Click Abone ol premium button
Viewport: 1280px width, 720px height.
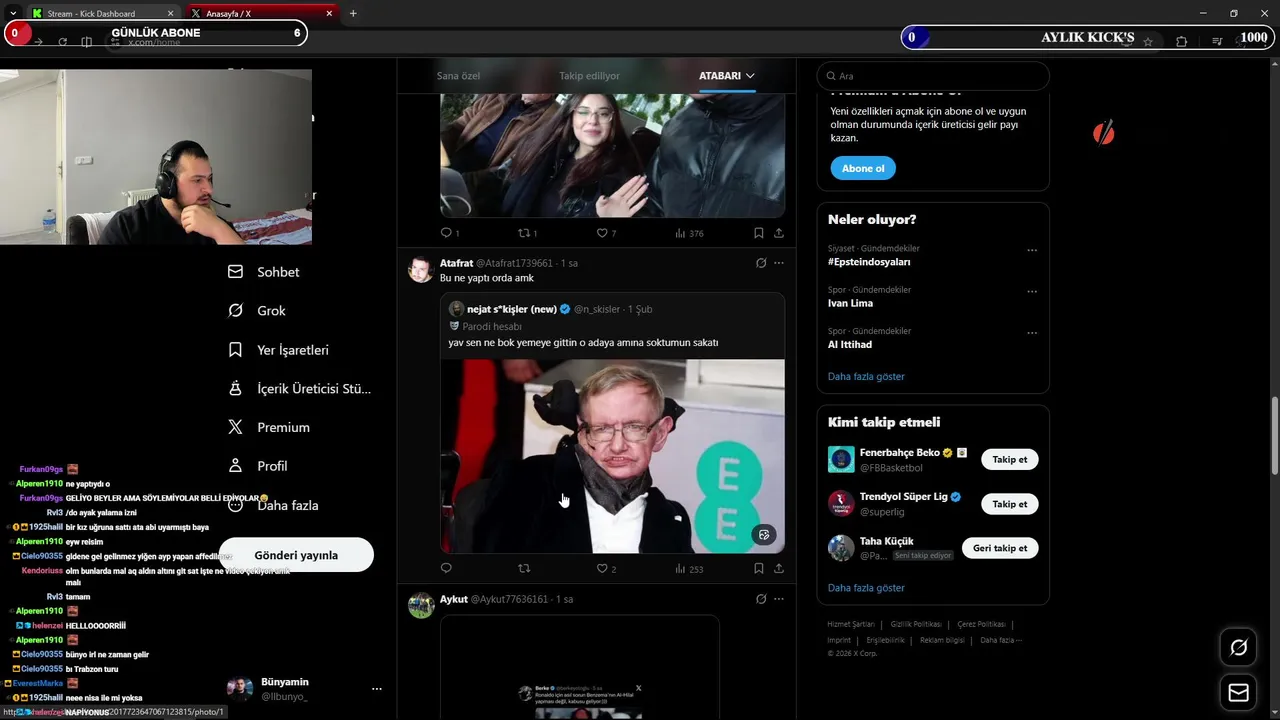pos(863,168)
